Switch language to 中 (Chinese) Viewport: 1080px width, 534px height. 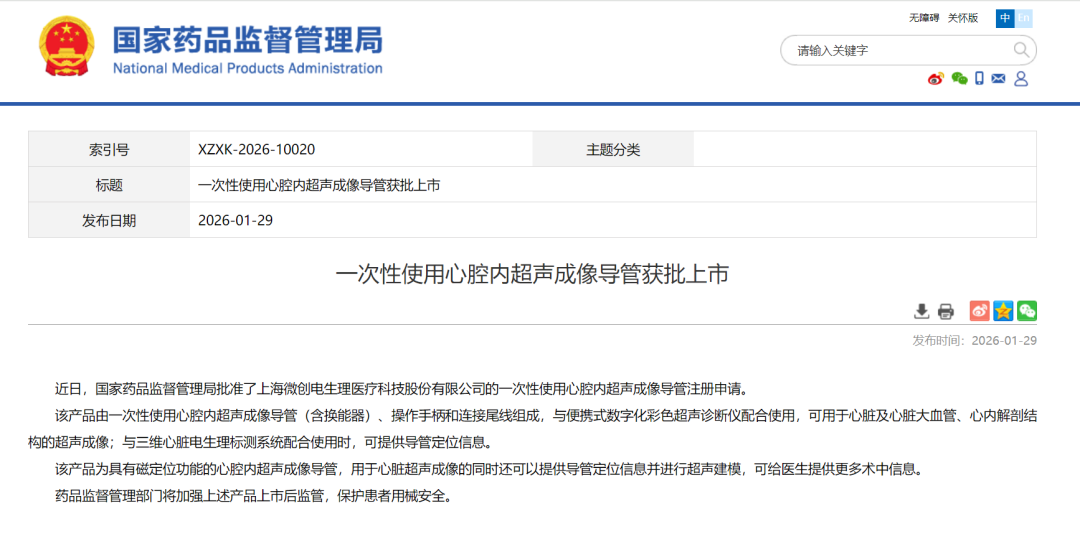click(x=1005, y=18)
